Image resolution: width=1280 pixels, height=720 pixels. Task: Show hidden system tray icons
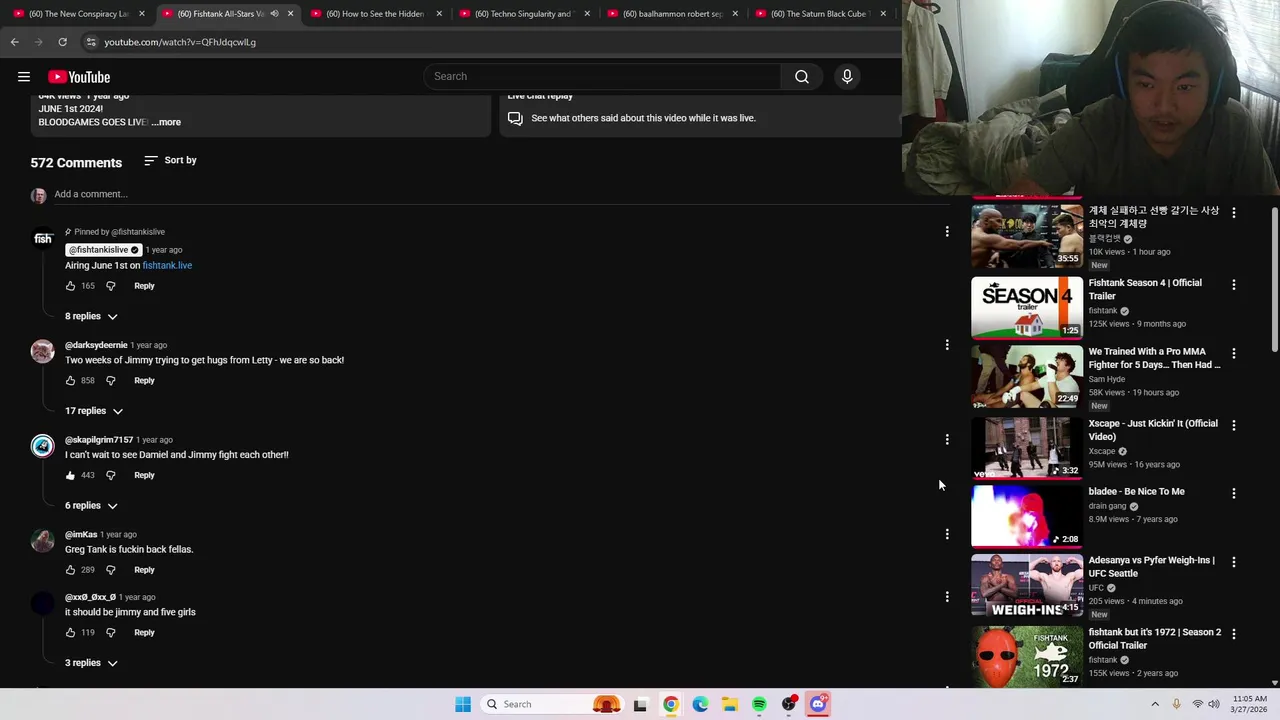point(1155,704)
